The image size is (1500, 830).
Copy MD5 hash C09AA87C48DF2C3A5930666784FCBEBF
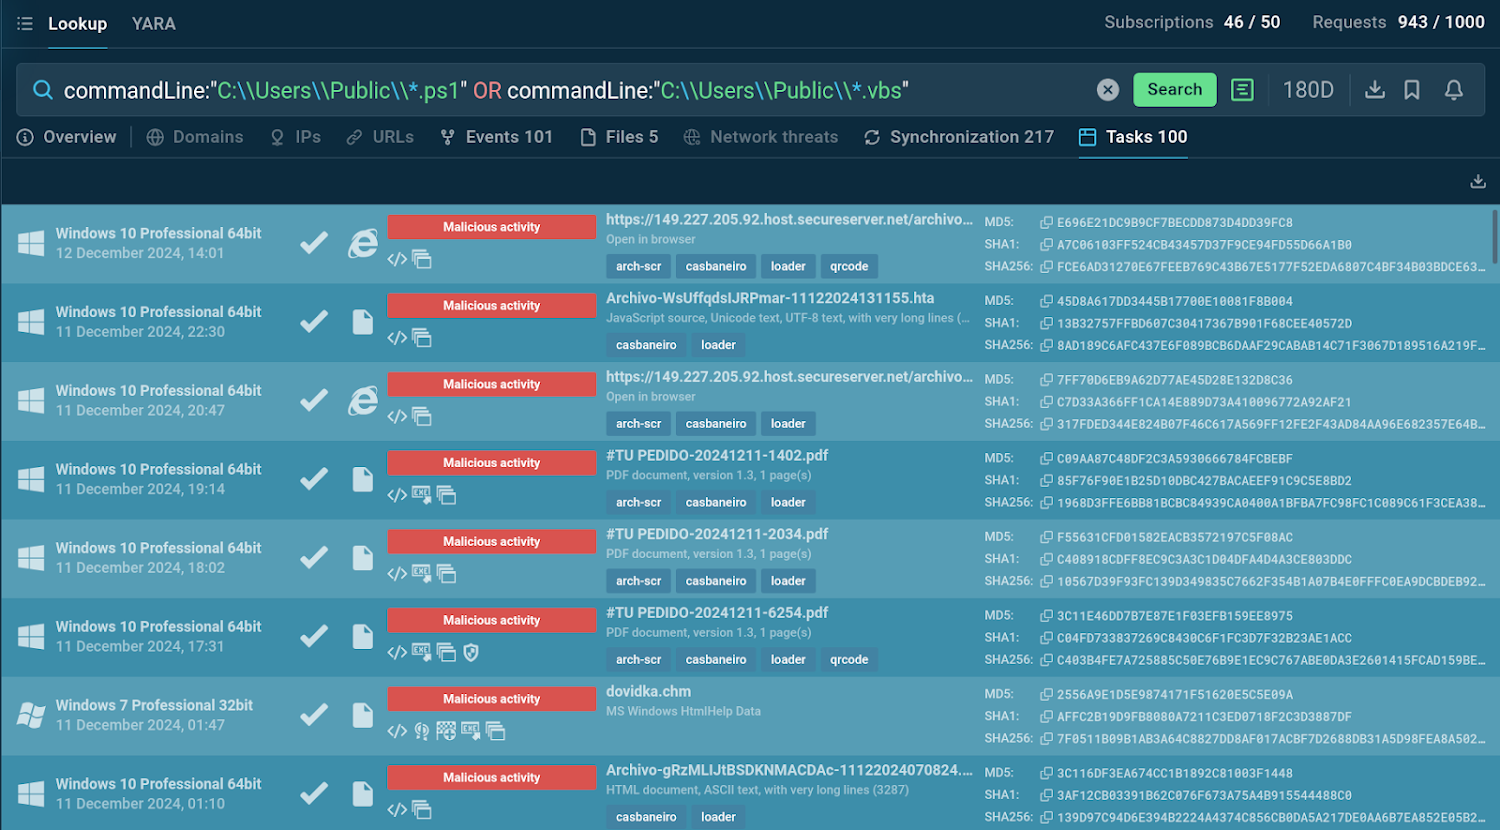1046,458
